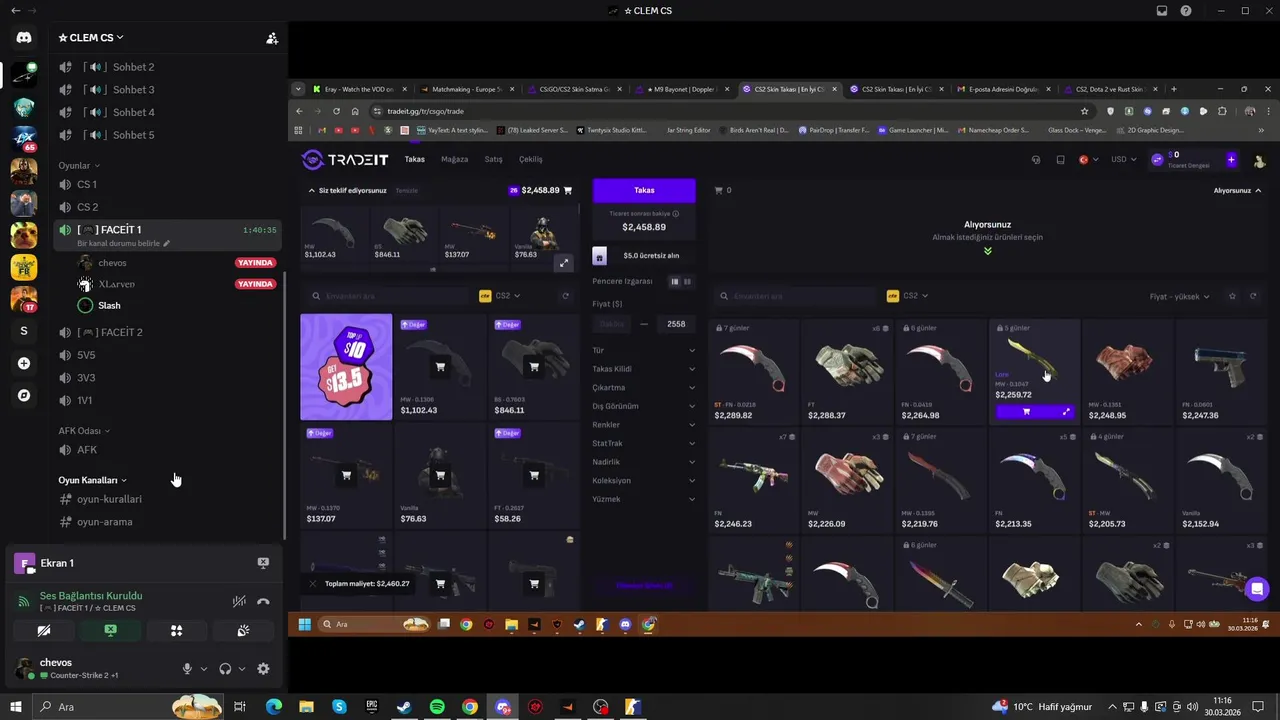Open Tradeit support headset icon
1280x720 pixels.
(x=1036, y=160)
